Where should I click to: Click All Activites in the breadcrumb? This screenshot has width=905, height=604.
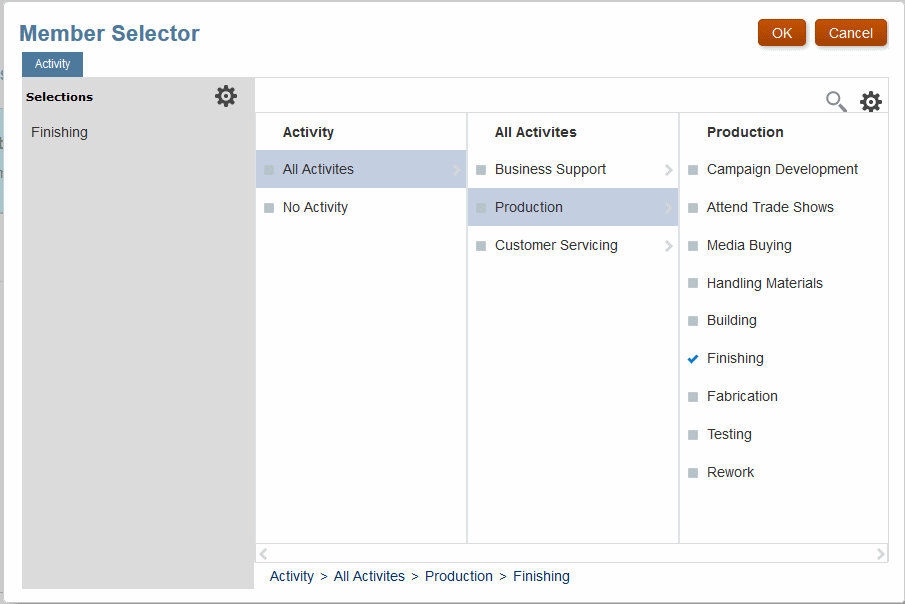pos(369,576)
